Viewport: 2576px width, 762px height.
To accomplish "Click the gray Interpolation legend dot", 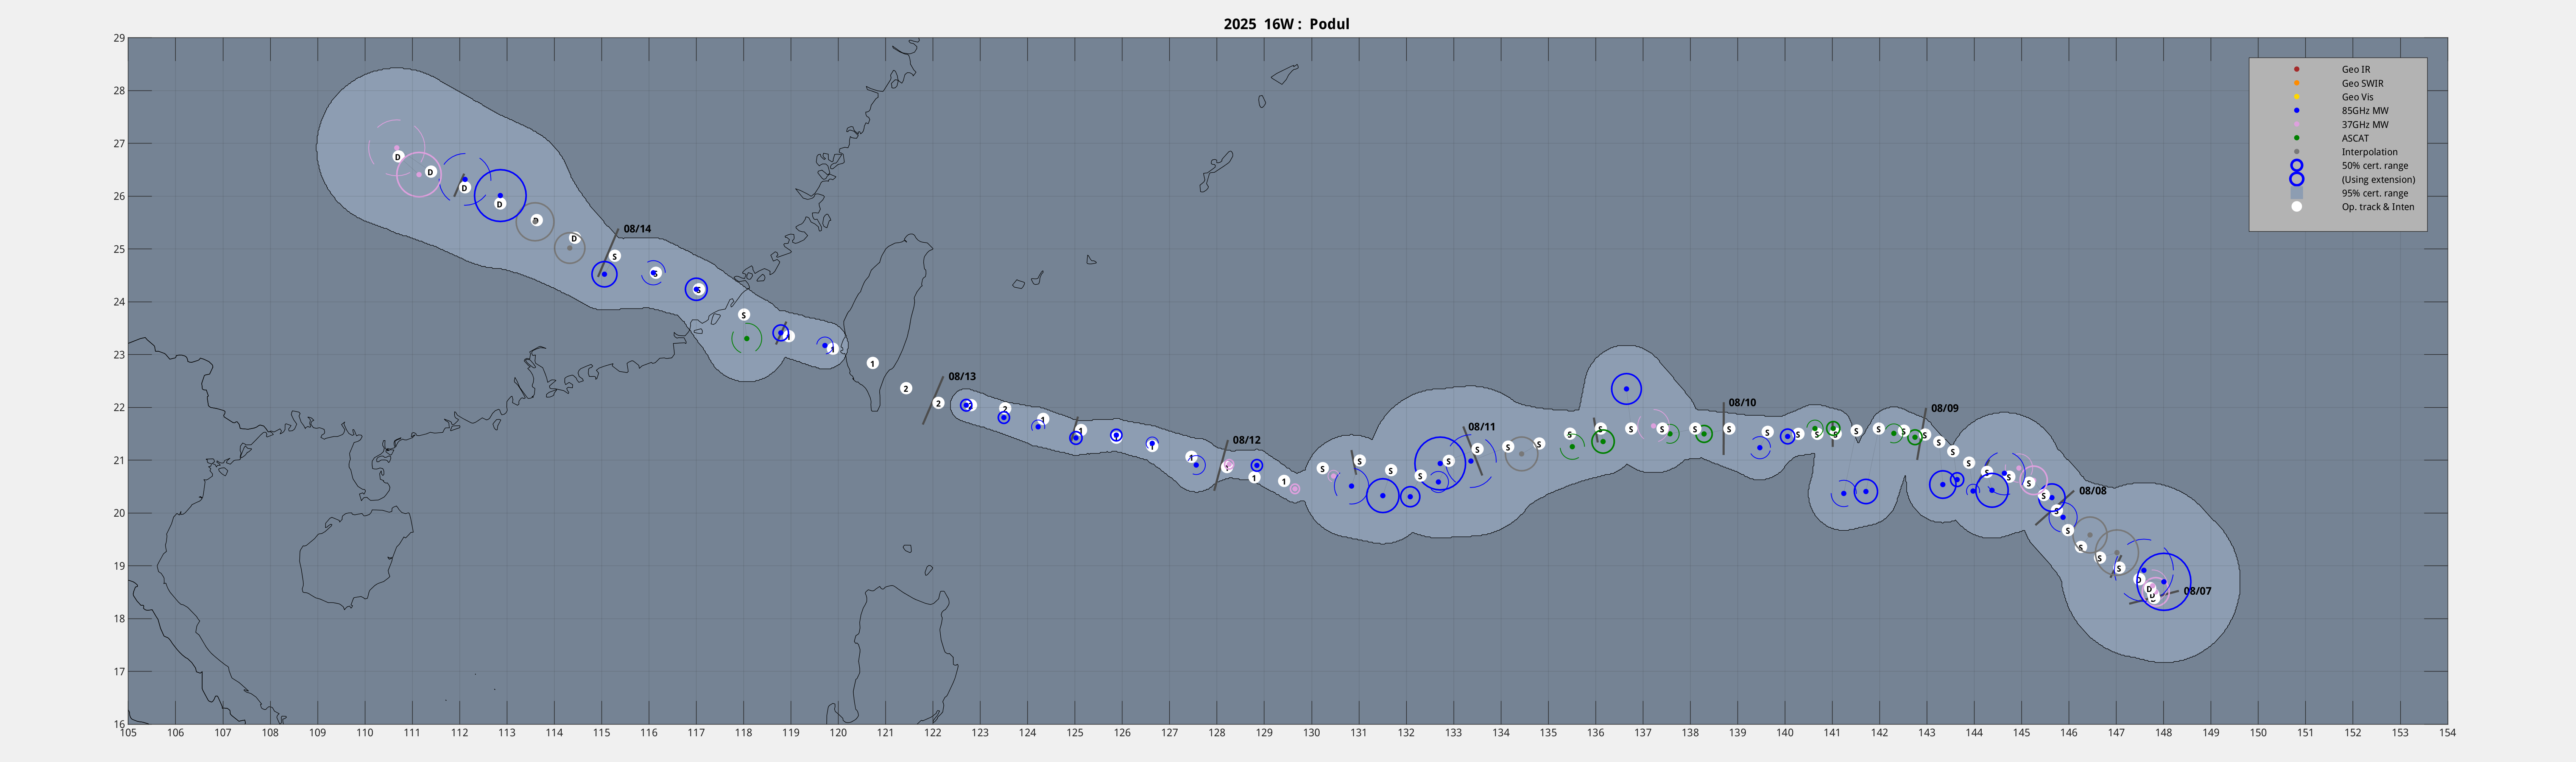I will (x=2297, y=152).
